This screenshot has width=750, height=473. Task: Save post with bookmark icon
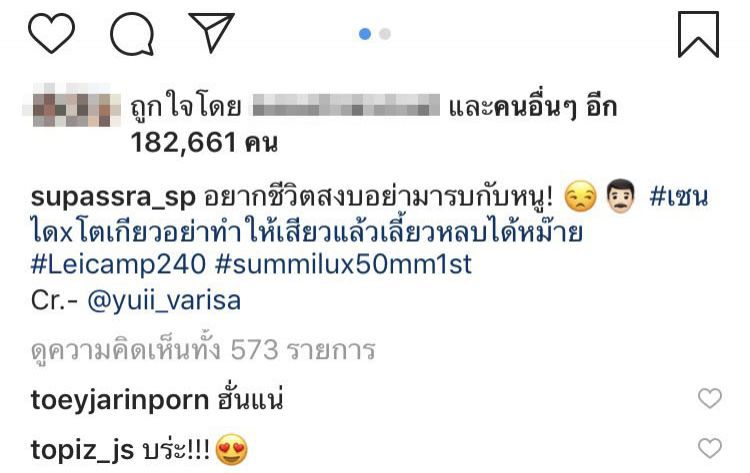click(698, 34)
